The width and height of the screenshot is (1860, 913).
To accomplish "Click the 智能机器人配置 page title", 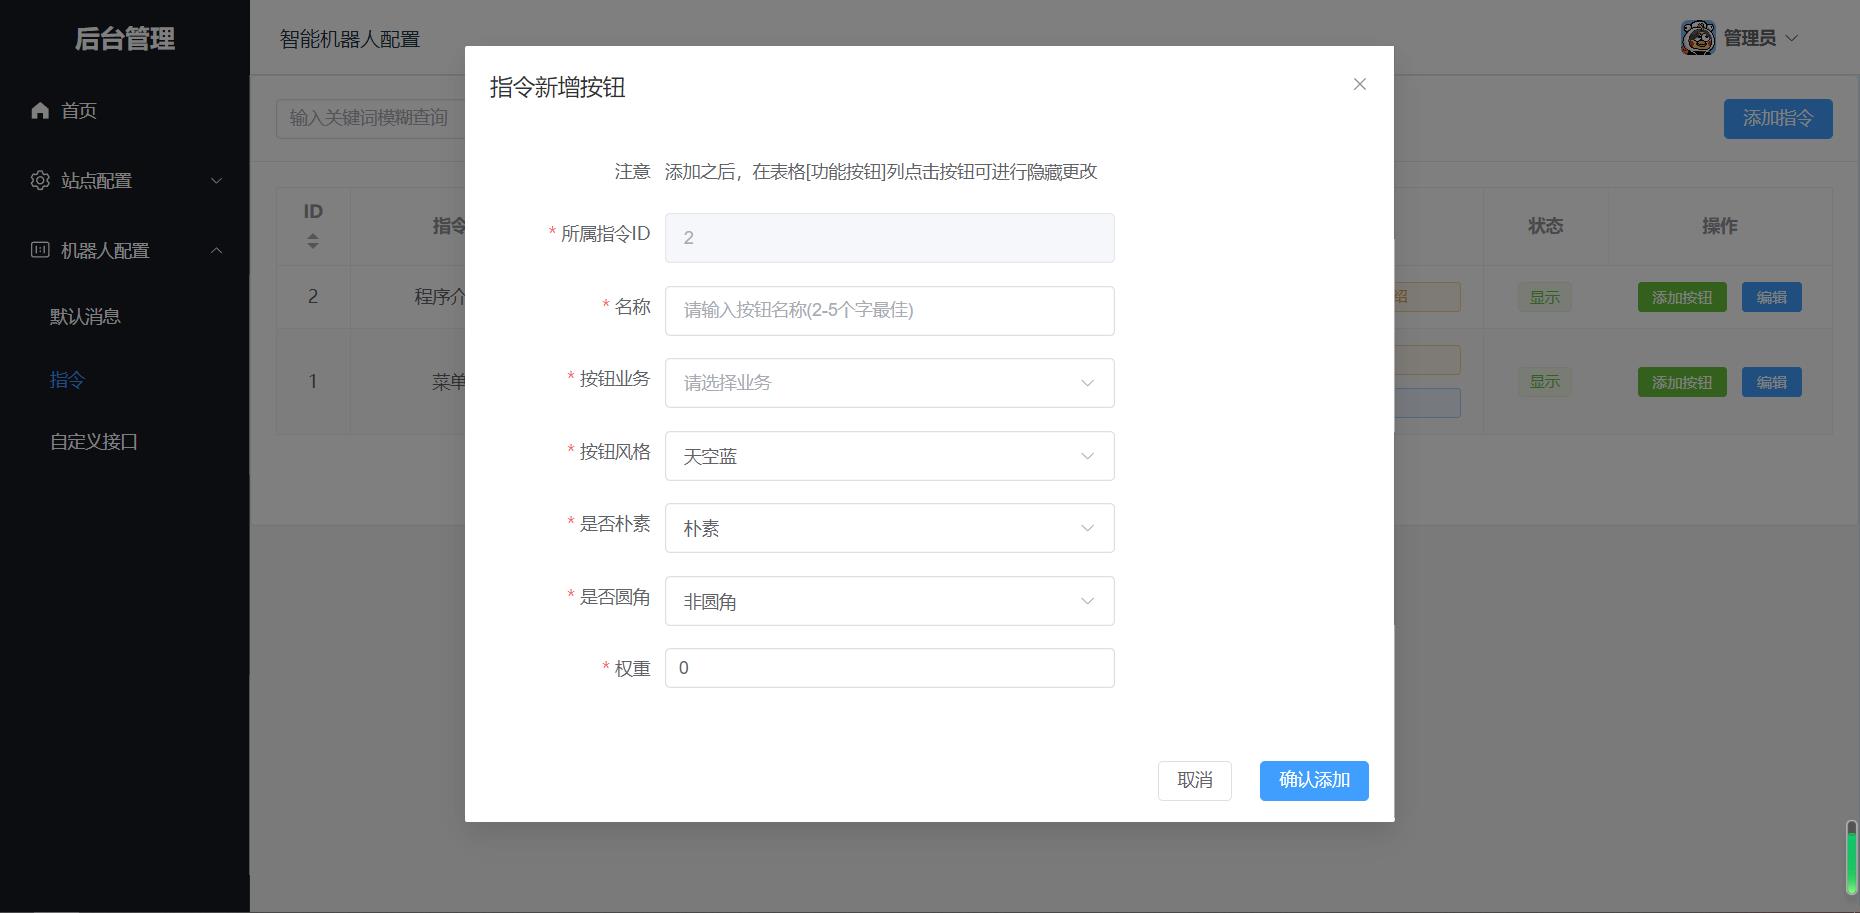I will (350, 39).
